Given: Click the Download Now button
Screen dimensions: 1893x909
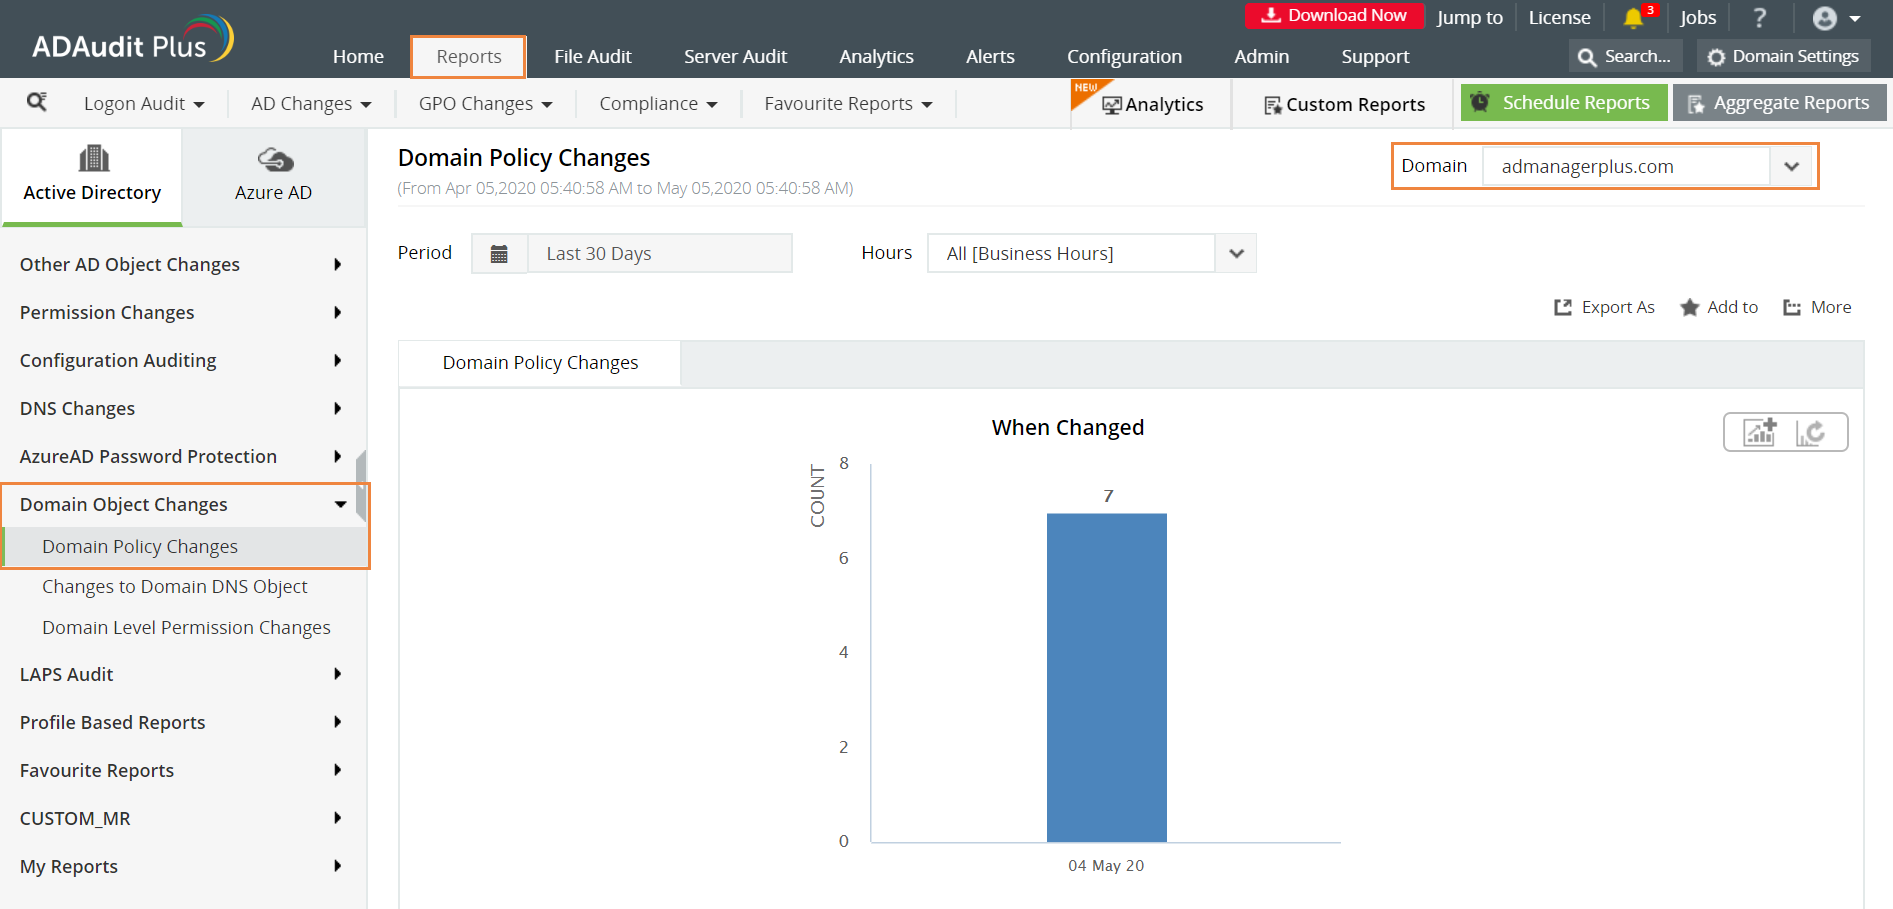Looking at the screenshot, I should coord(1334,16).
